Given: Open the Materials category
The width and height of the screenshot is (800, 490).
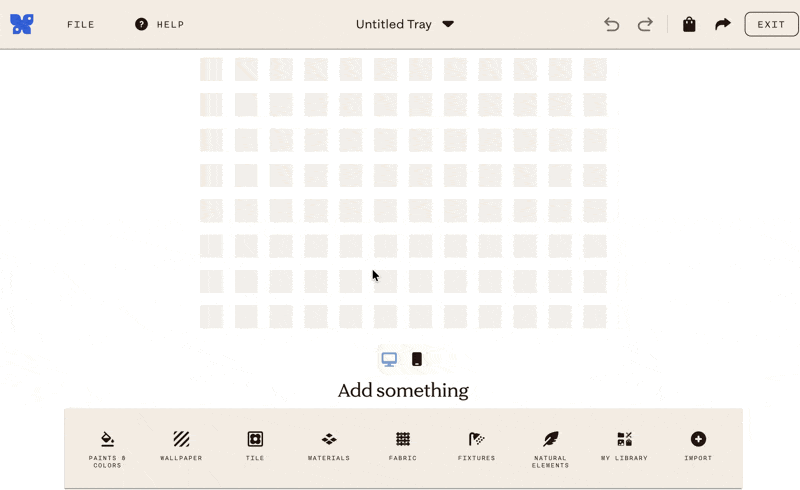Looking at the screenshot, I should [329, 446].
